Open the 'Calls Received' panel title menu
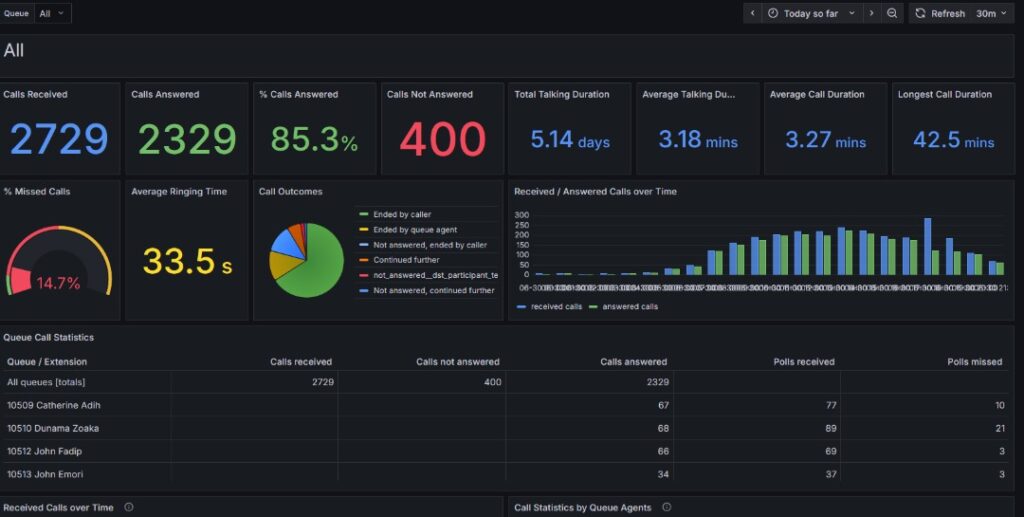The image size is (1024, 517). (36, 94)
